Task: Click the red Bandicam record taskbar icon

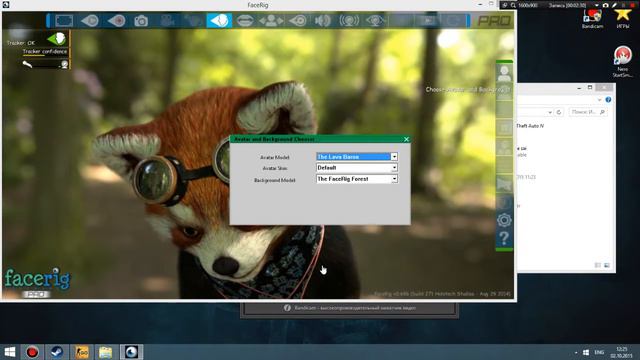Action: [x=32, y=352]
